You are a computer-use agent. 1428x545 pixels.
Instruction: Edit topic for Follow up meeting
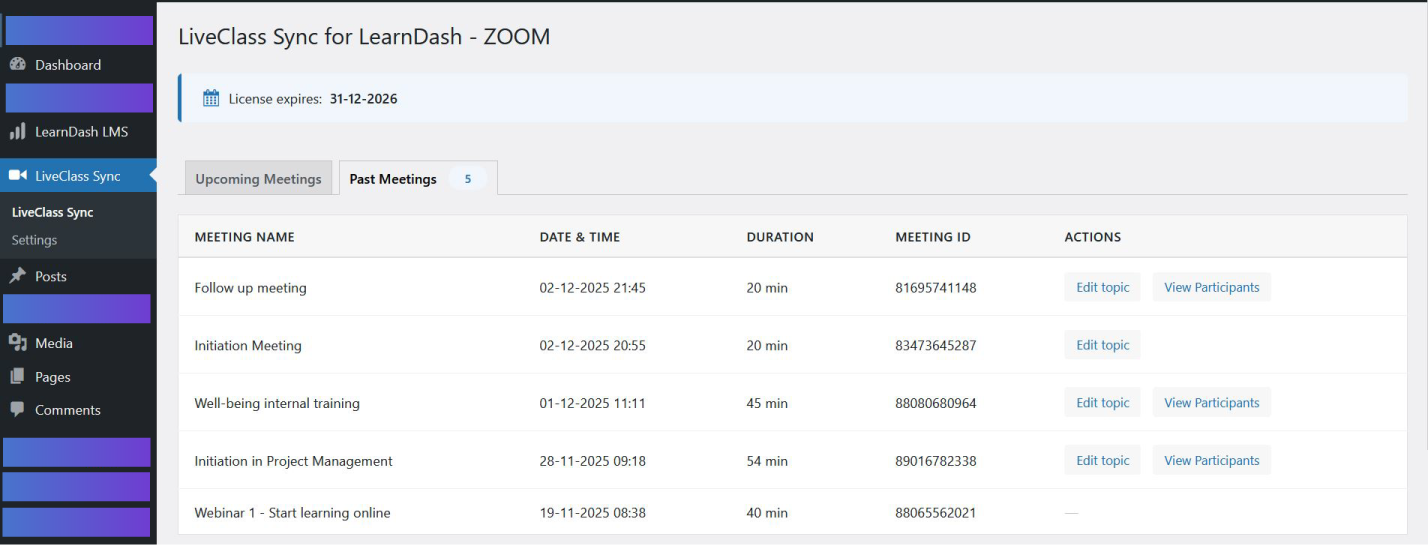pos(1102,287)
